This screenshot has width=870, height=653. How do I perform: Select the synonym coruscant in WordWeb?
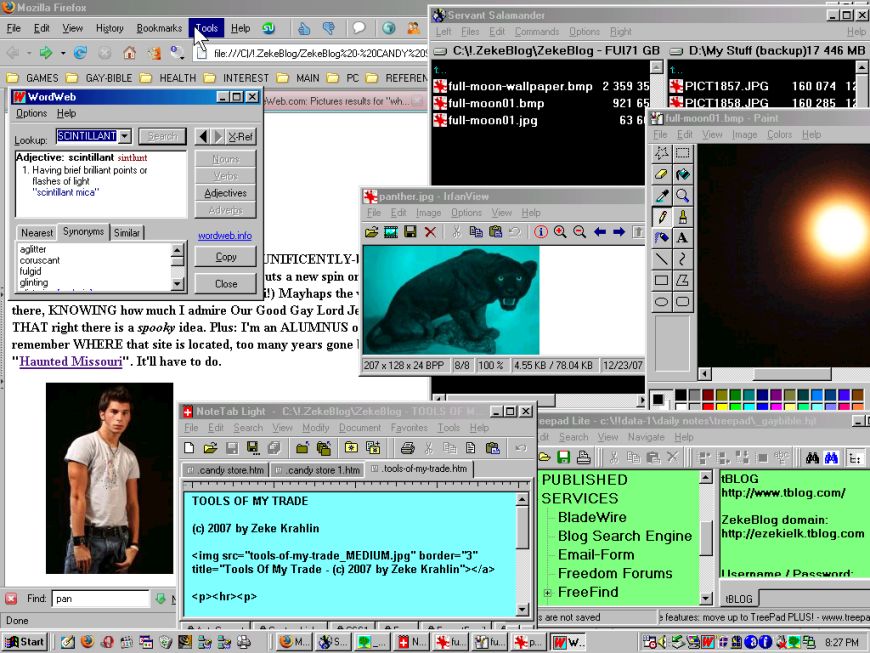(x=39, y=260)
